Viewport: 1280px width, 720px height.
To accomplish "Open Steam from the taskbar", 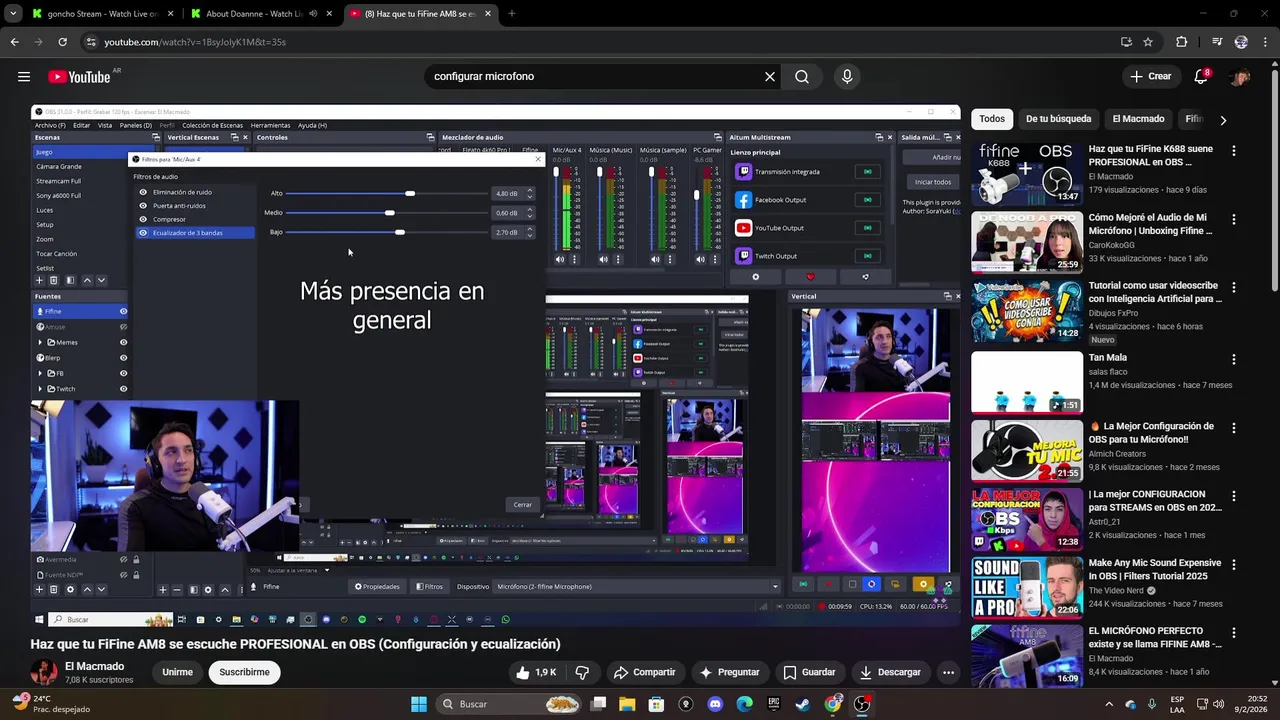I will click(x=803, y=704).
